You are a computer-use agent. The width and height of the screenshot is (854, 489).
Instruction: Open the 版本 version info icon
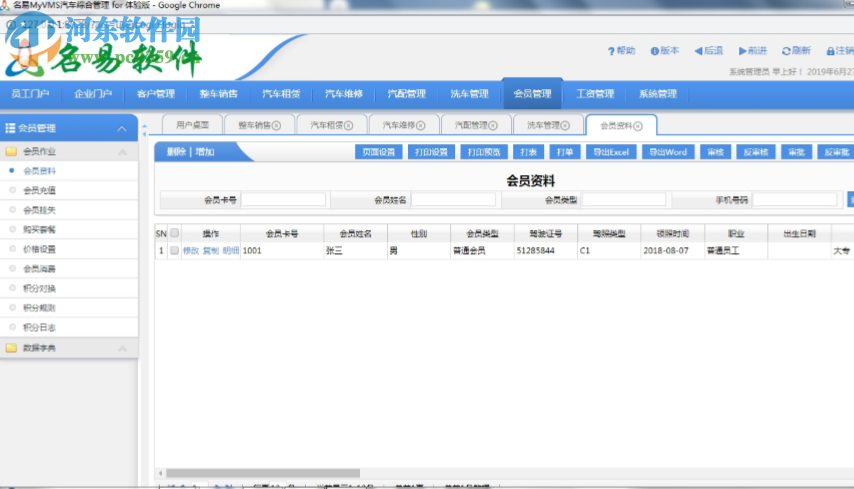click(655, 51)
